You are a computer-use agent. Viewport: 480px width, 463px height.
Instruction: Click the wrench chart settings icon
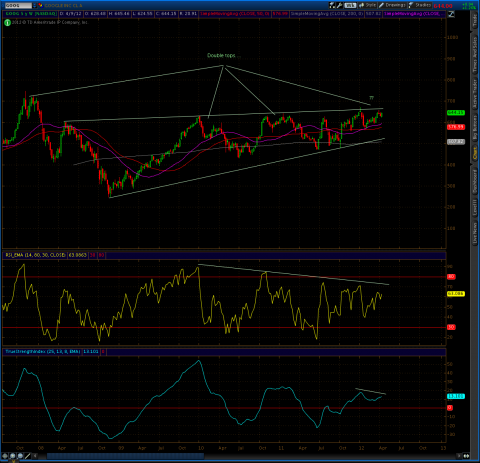[x=339, y=5]
